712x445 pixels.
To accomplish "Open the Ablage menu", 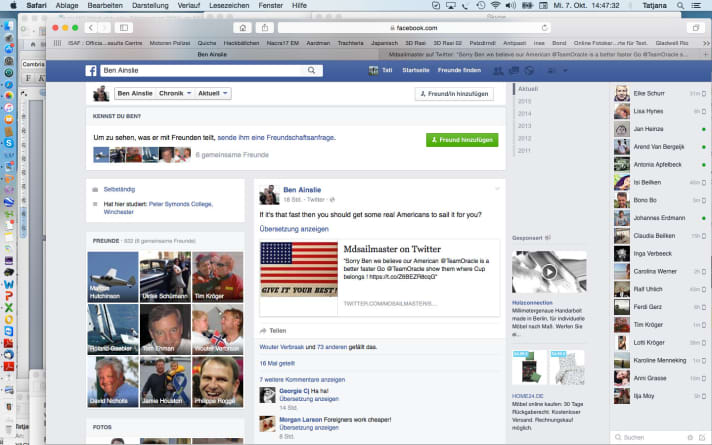I will click(67, 5).
